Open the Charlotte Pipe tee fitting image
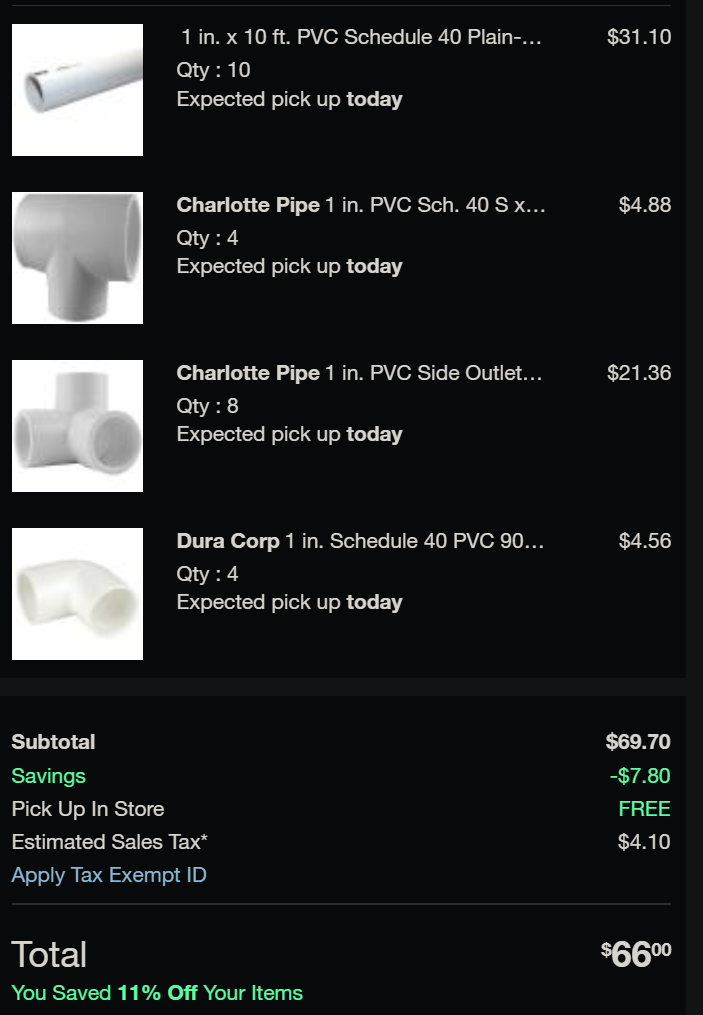Viewport: 703px width, 1015px height. point(77,258)
